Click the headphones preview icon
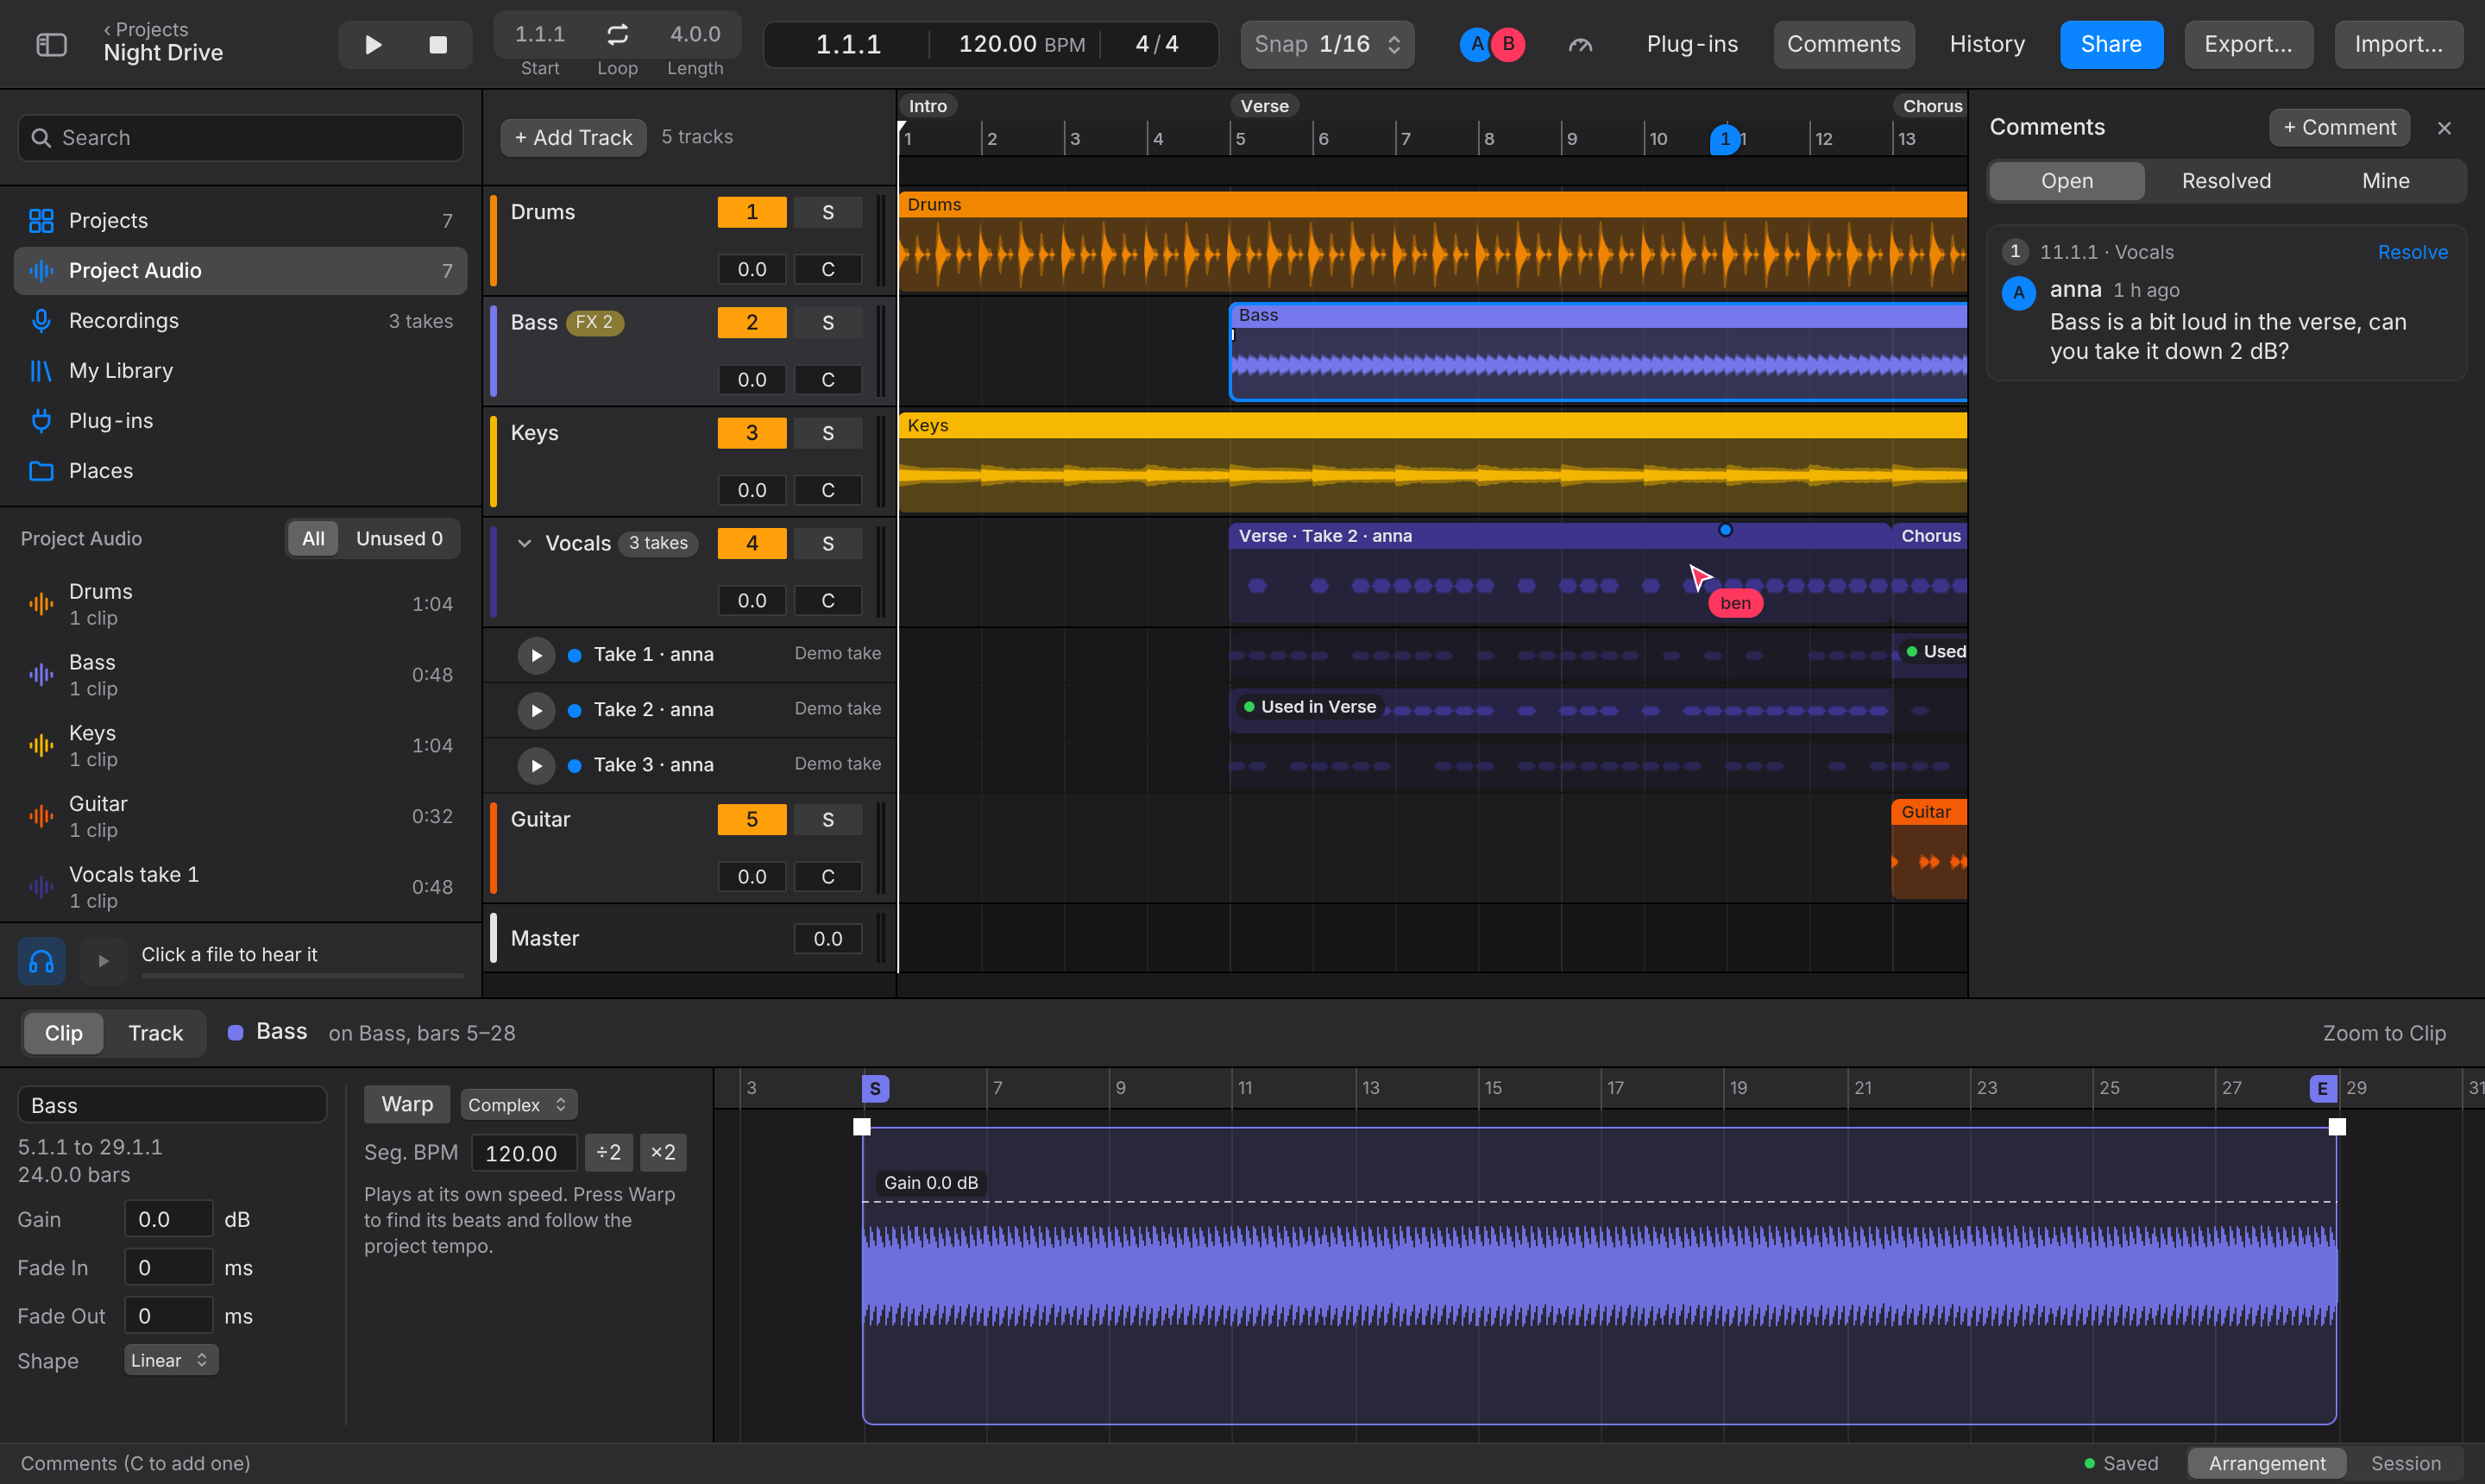The image size is (2485, 1484). tap(41, 961)
